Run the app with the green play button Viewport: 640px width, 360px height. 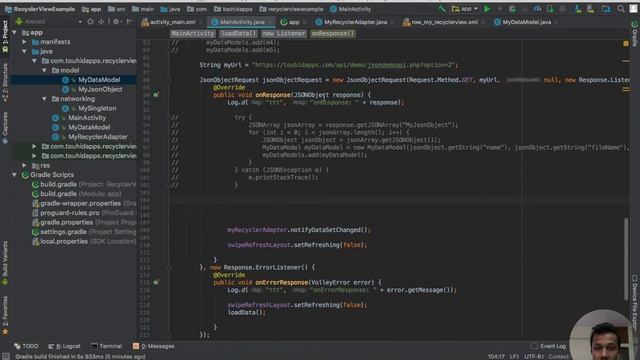[487, 9]
